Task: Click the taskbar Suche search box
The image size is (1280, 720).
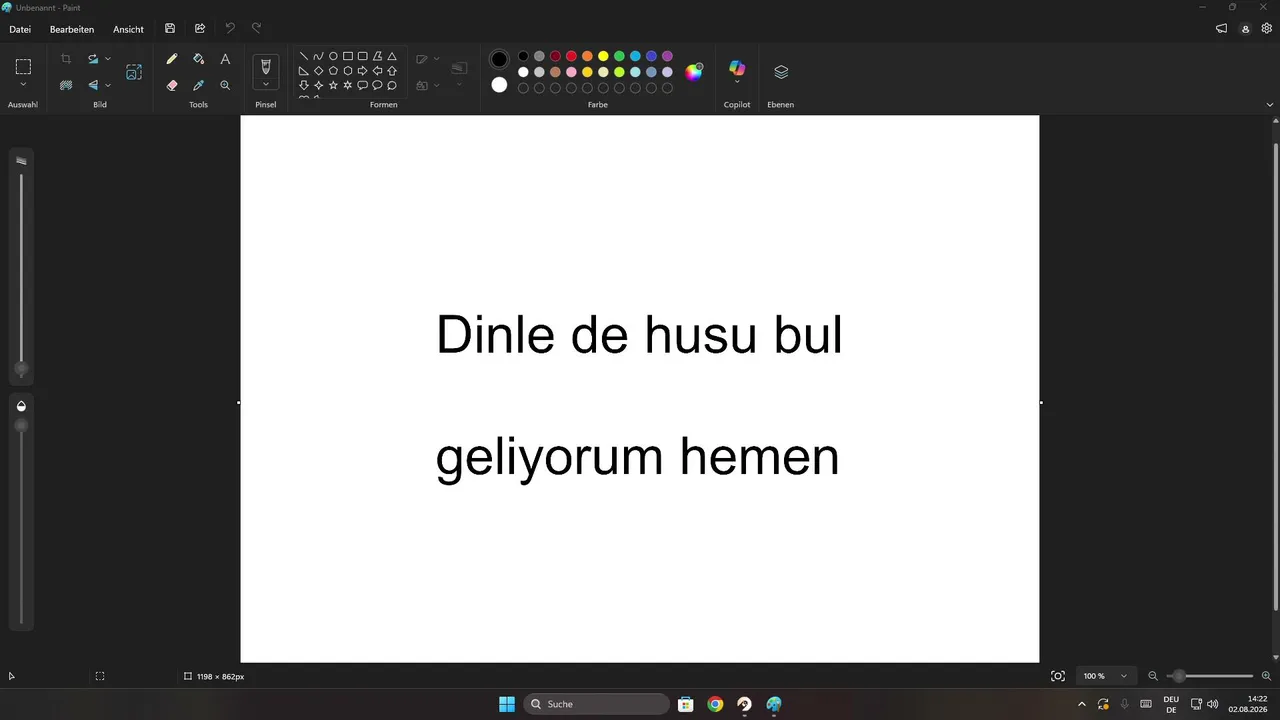Action: click(597, 704)
